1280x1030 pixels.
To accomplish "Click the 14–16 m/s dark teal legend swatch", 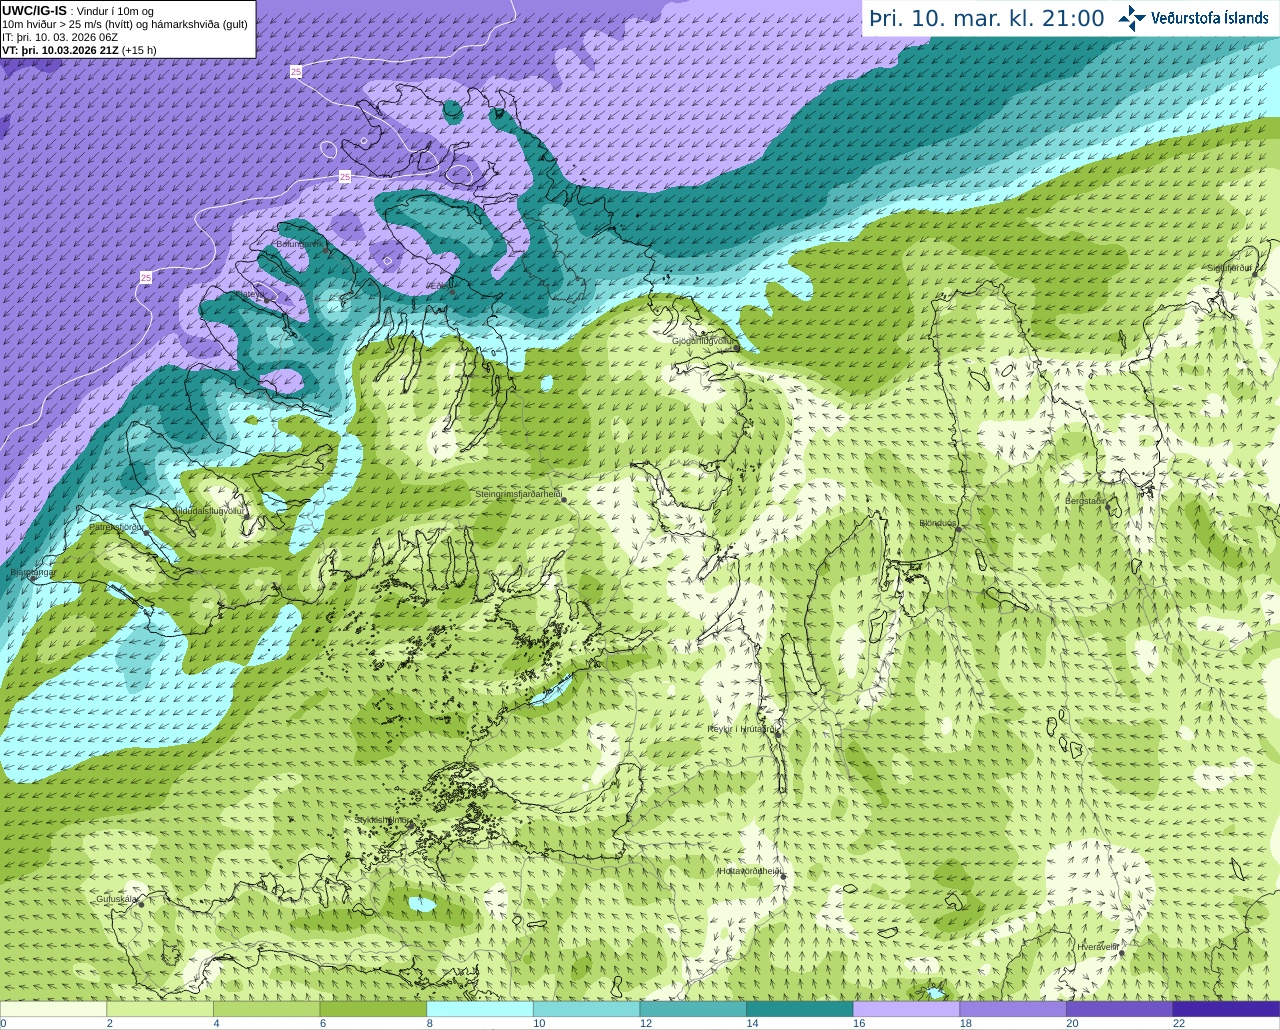I will click(800, 1009).
